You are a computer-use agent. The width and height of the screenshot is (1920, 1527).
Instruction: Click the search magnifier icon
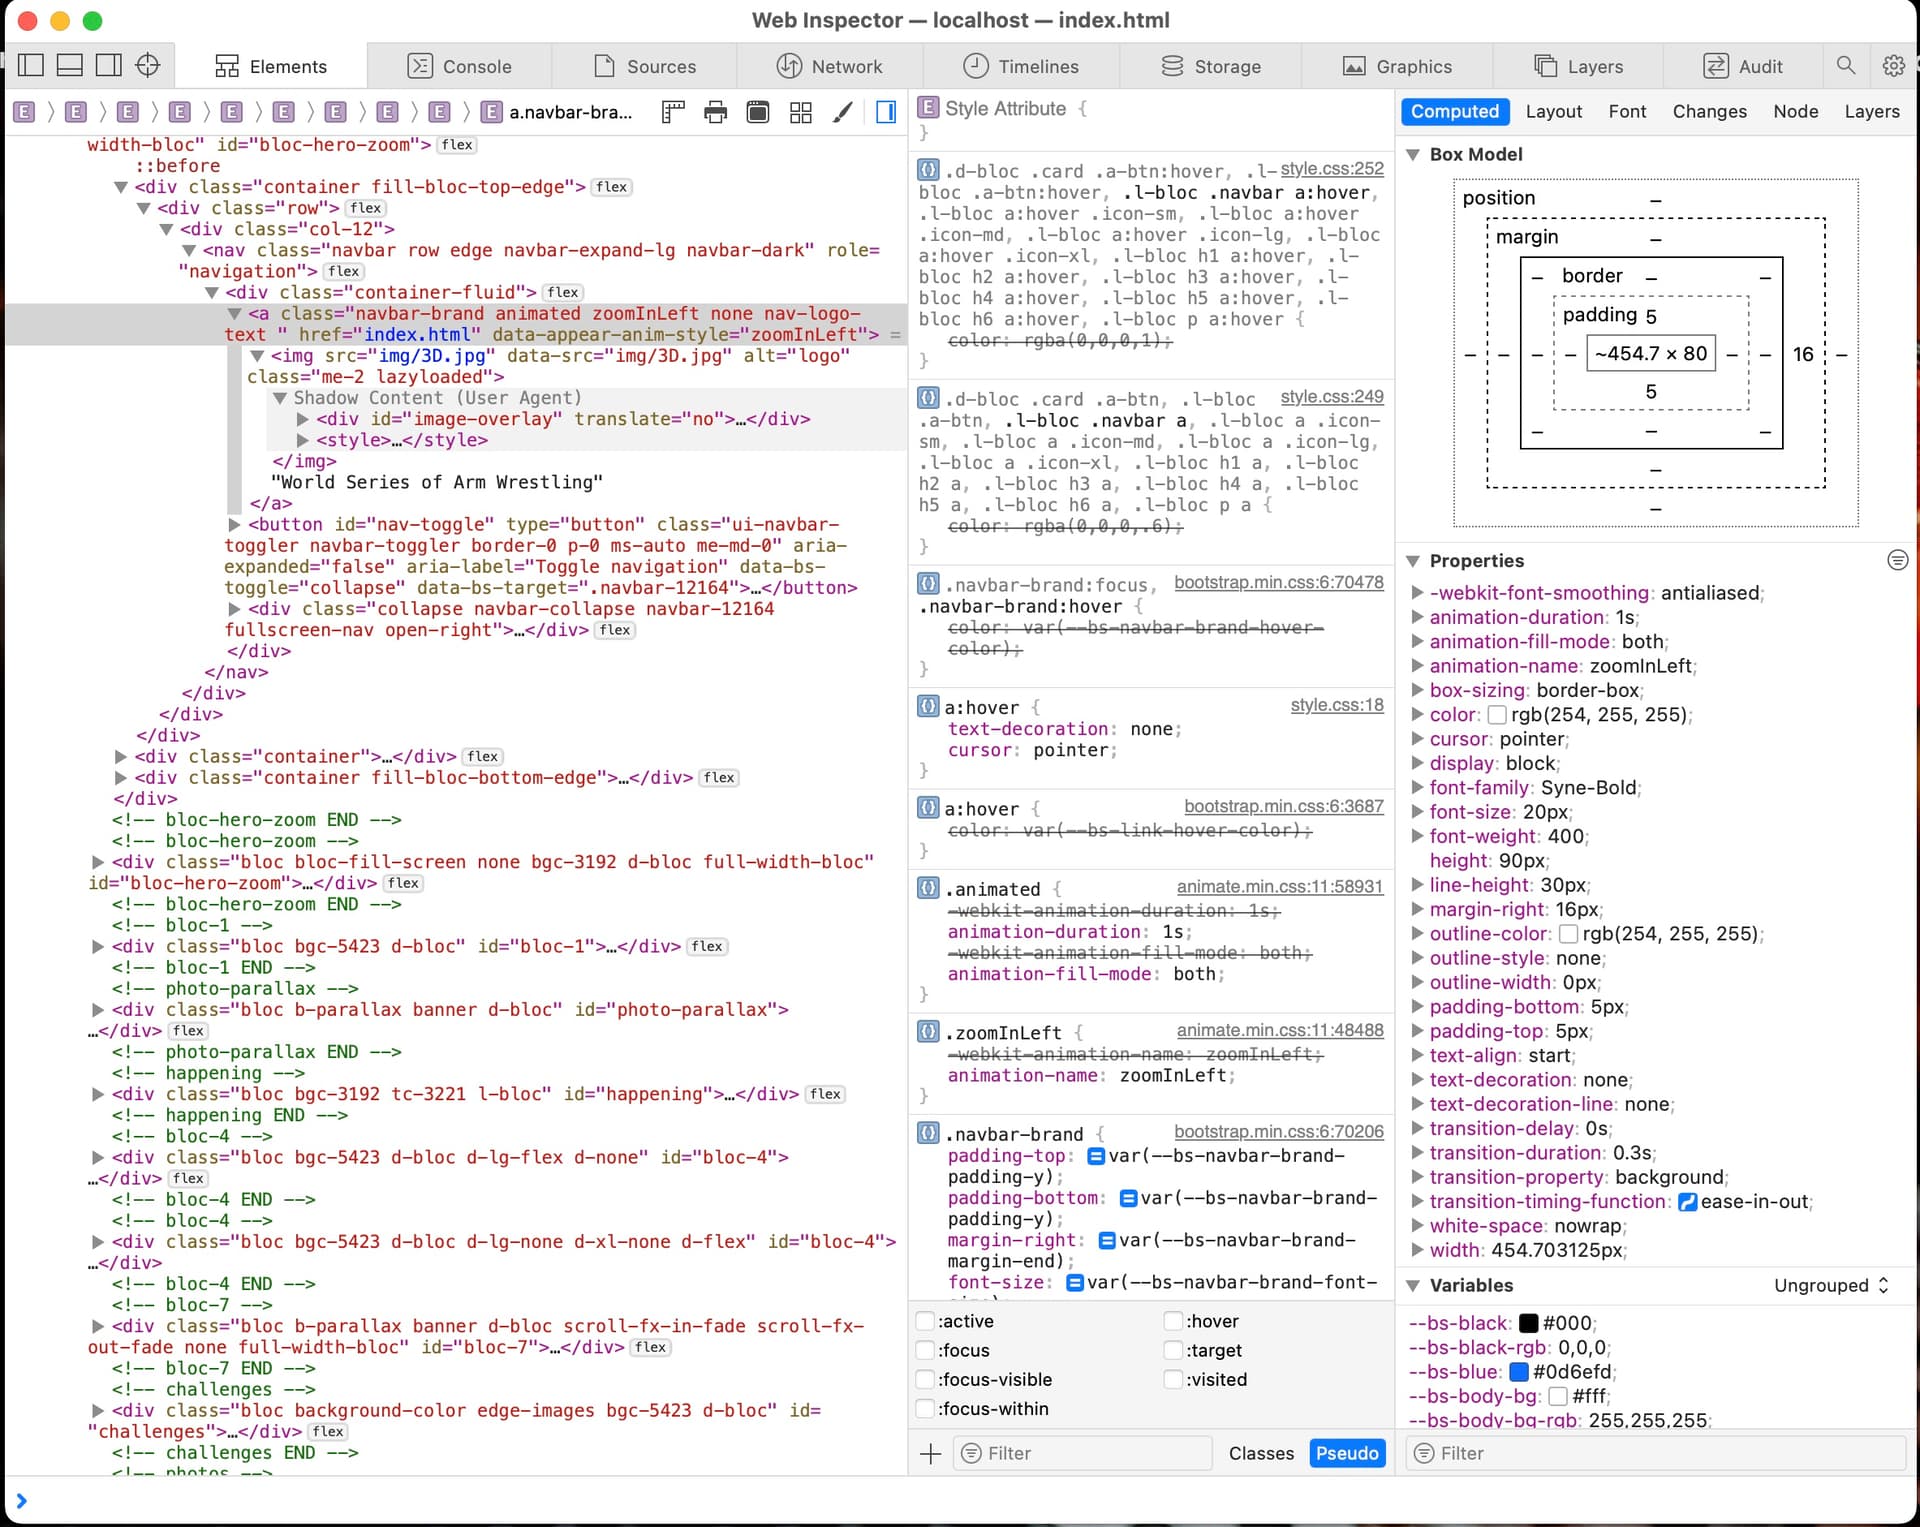[1846, 66]
